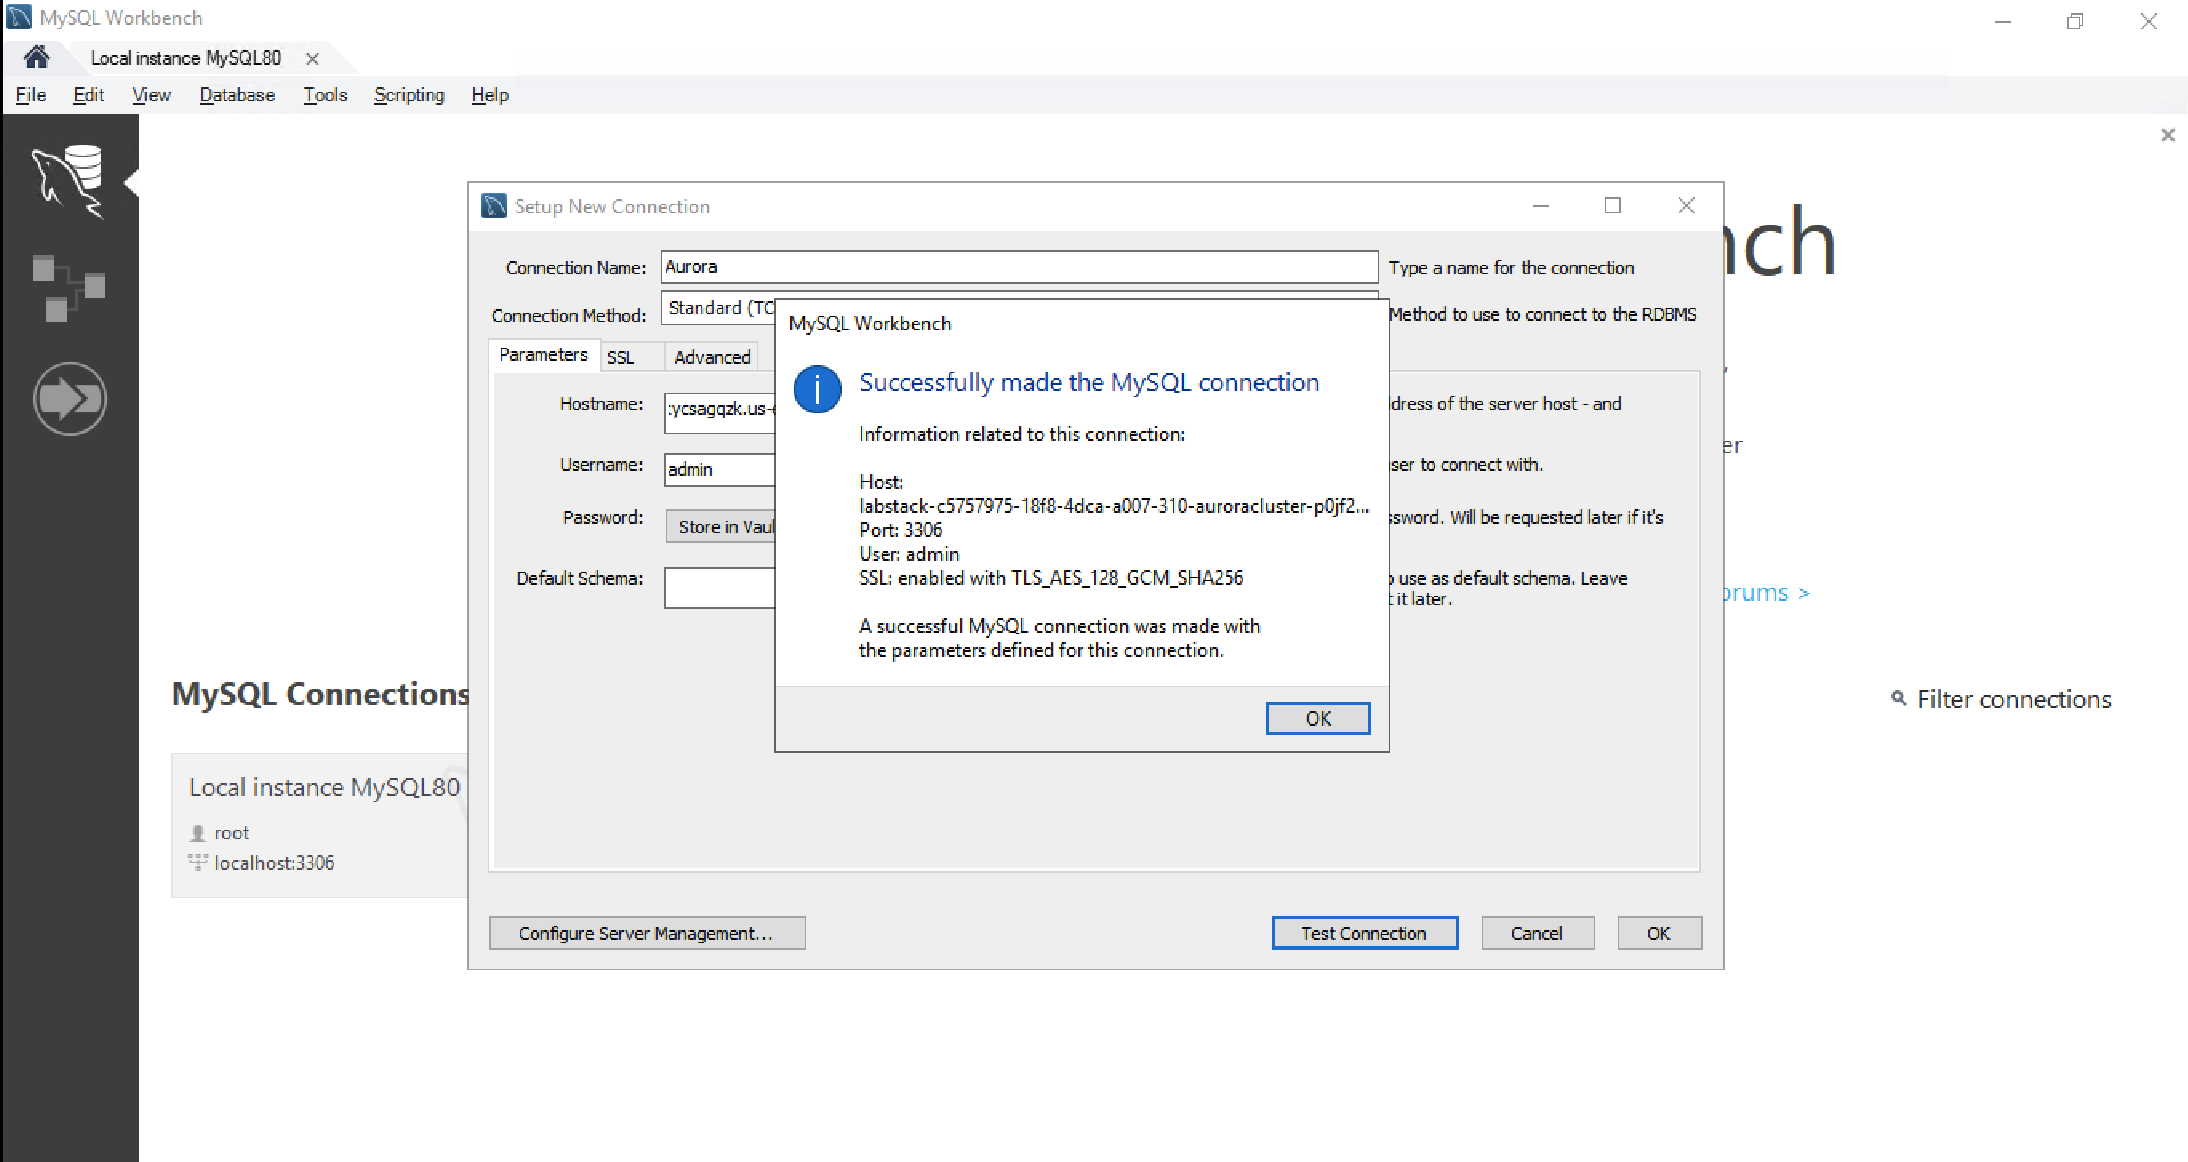Open Configure Server Management
This screenshot has width=2188, height=1162.
tap(647, 933)
